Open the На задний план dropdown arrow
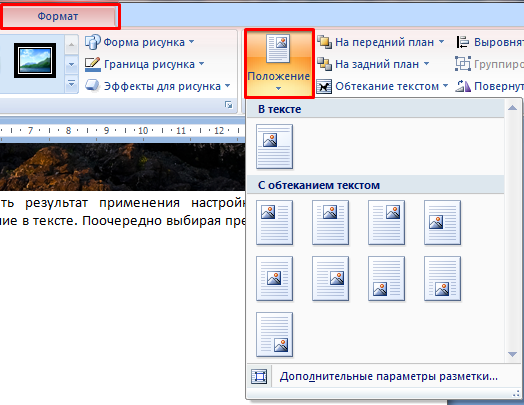524x405 pixels. coord(426,63)
